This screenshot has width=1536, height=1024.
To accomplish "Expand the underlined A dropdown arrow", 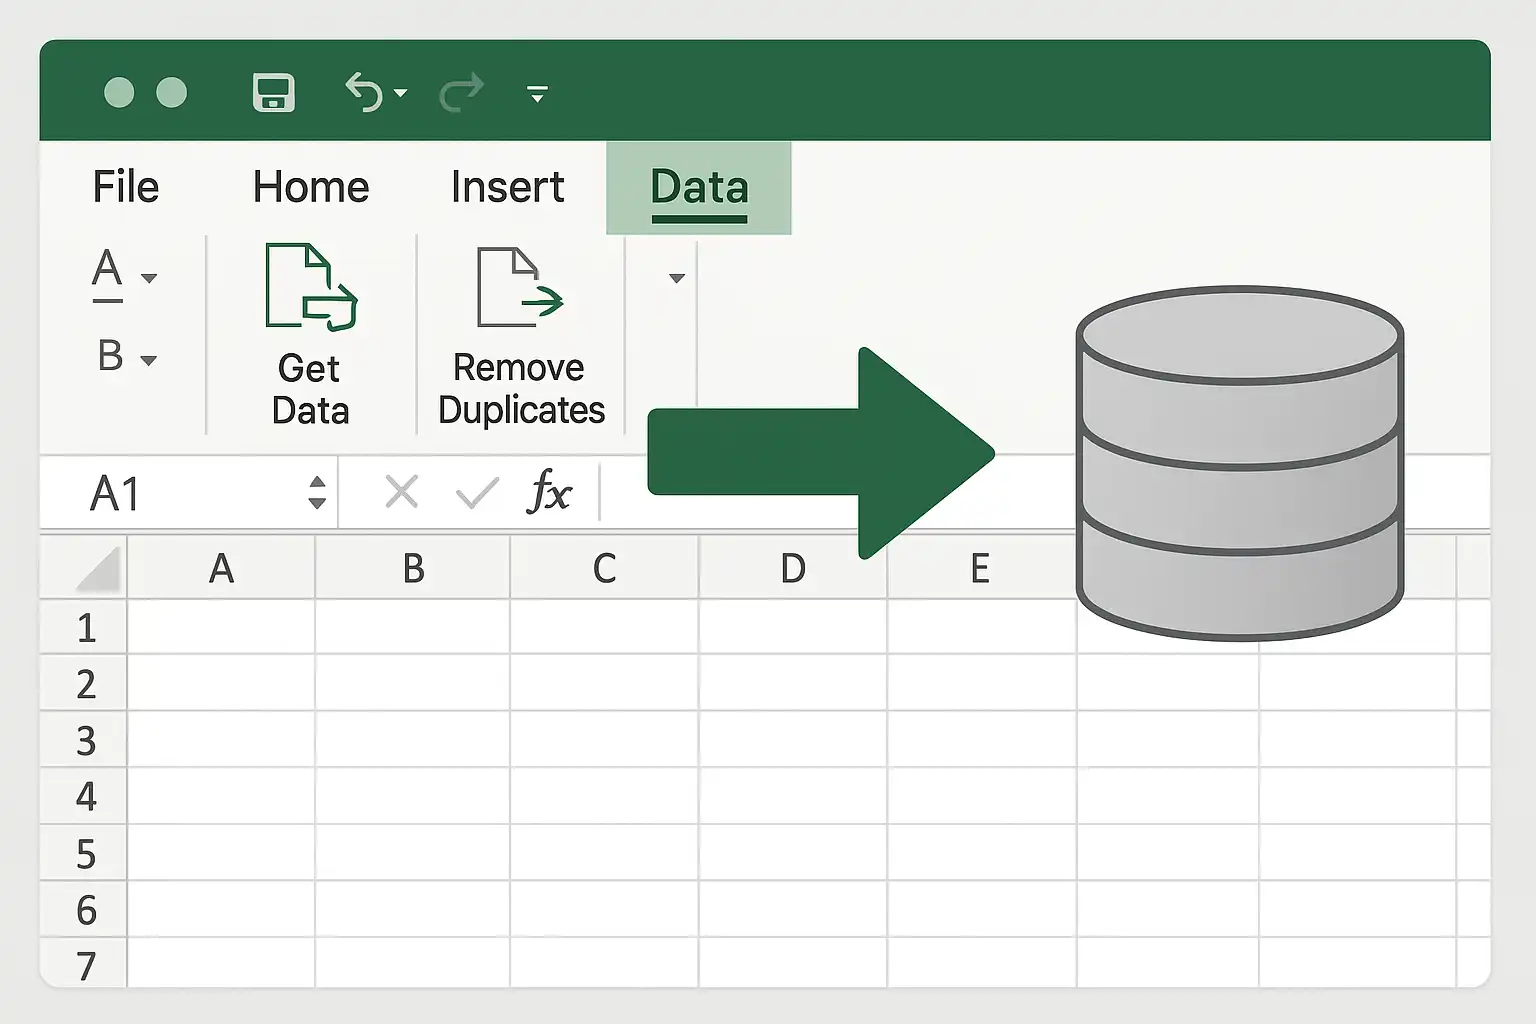I will click(149, 278).
